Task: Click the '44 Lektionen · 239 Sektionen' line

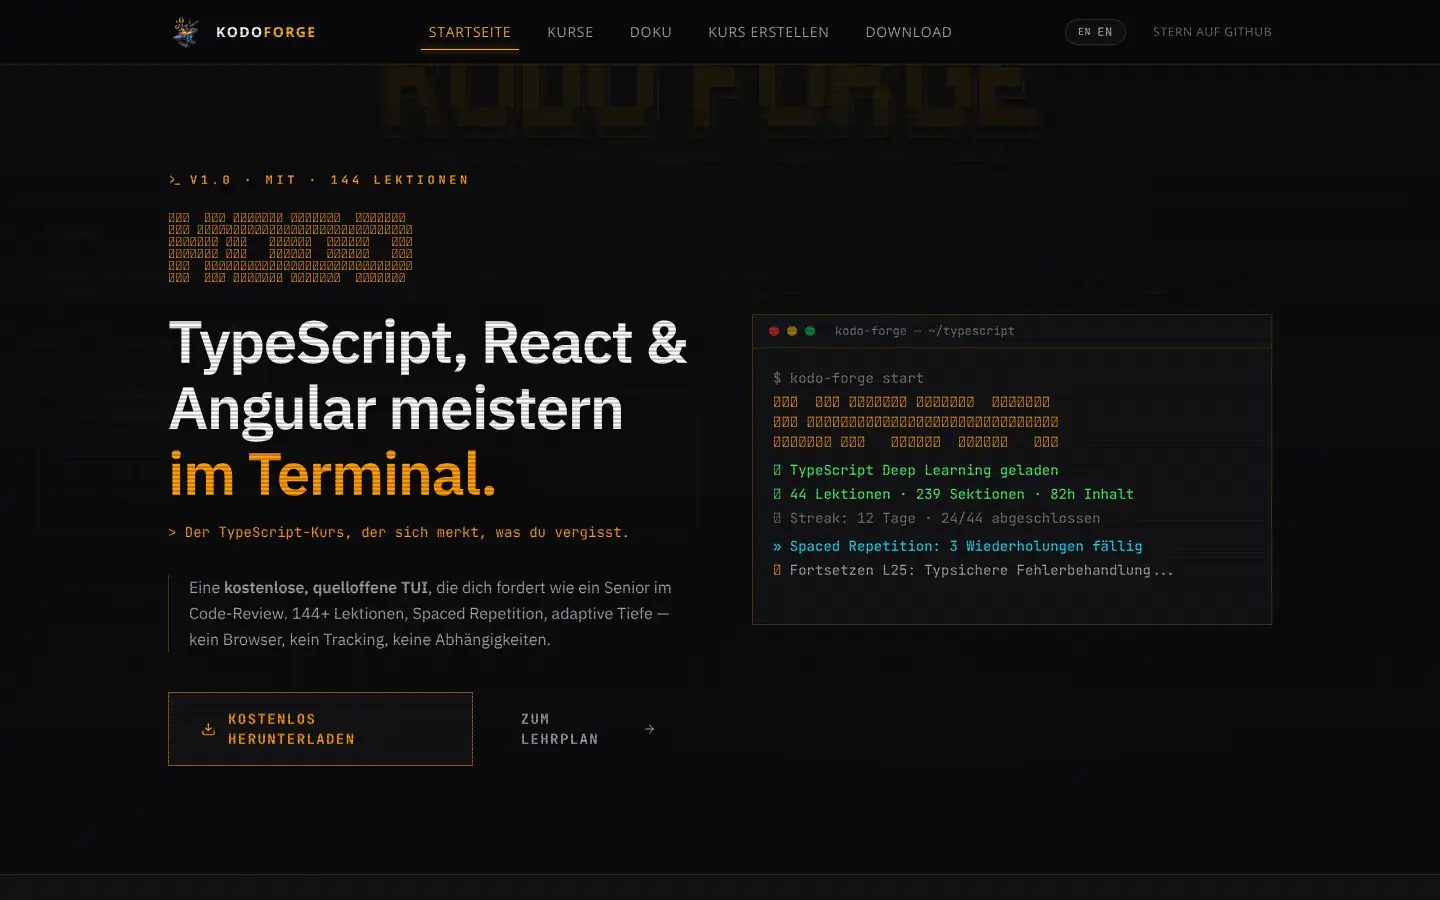Action: click(x=953, y=494)
